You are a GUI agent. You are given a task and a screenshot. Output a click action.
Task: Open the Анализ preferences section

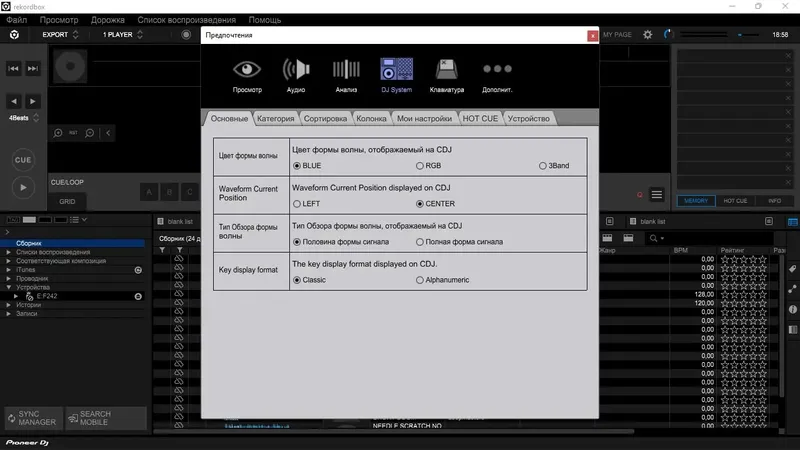346,76
